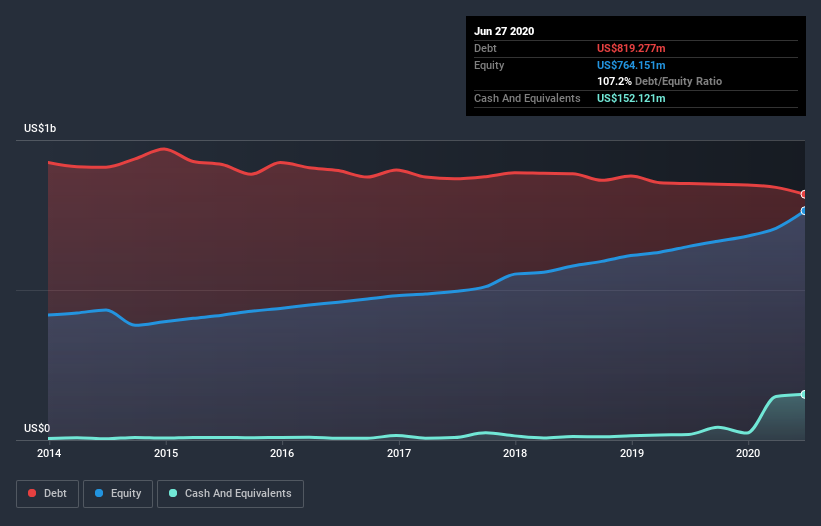Click the 2016 x-axis label
This screenshot has width=821, height=526.
pyautogui.click(x=282, y=453)
